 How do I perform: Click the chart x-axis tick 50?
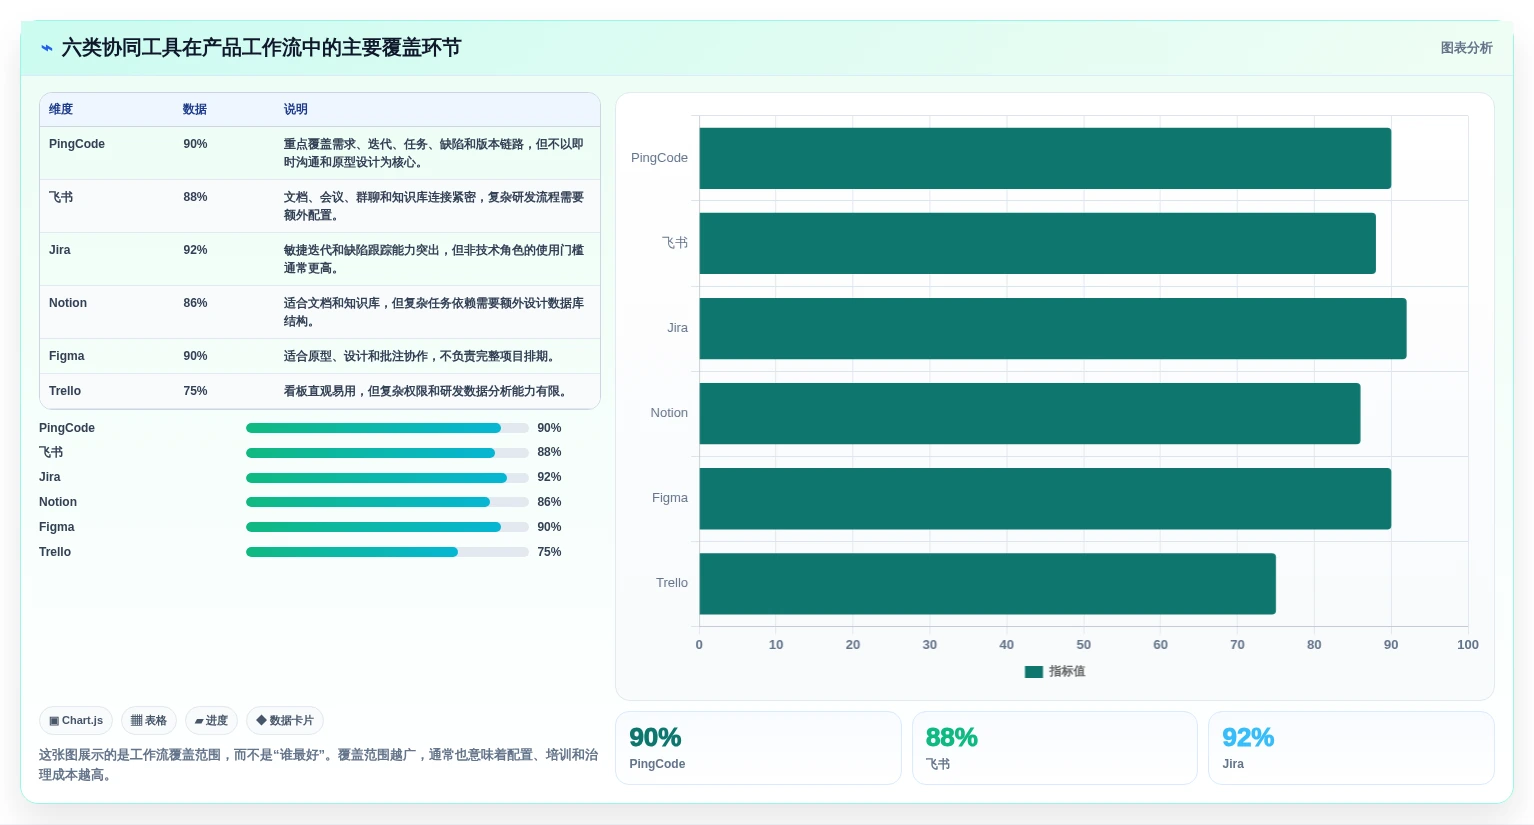1083,645
